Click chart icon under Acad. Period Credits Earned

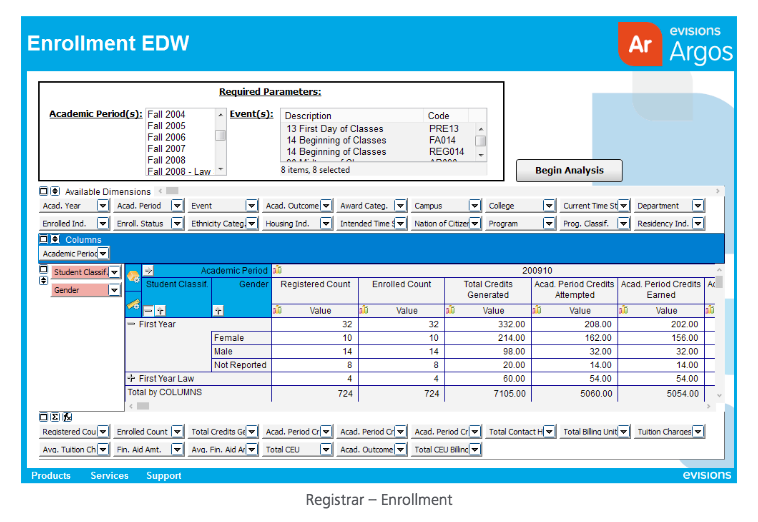coord(624,310)
